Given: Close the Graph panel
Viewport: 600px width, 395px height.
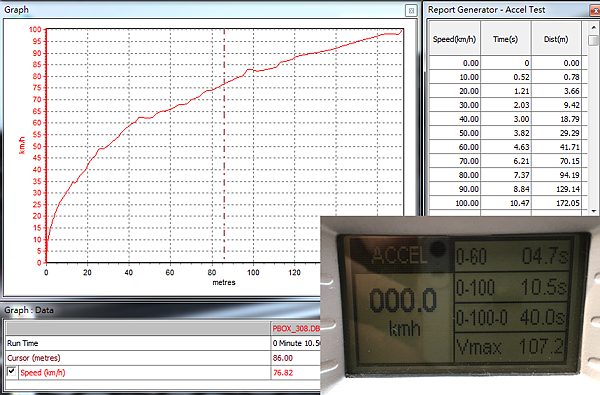Looking at the screenshot, I should (x=411, y=11).
